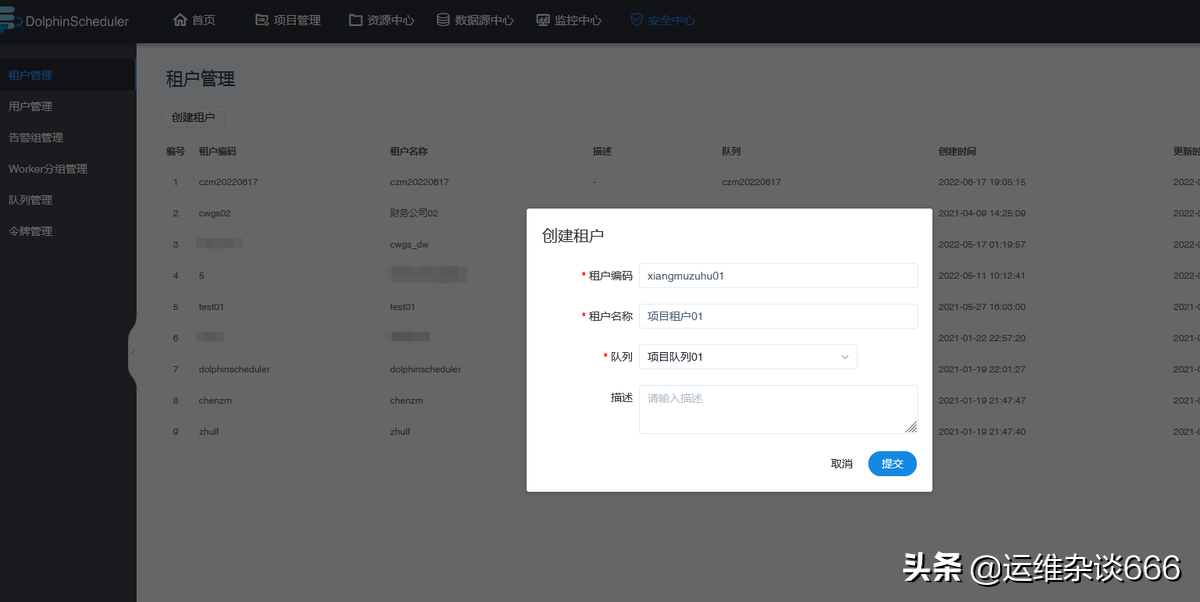Click the project management icon
This screenshot has height=602, width=1200.
pyautogui.click(x=262, y=20)
